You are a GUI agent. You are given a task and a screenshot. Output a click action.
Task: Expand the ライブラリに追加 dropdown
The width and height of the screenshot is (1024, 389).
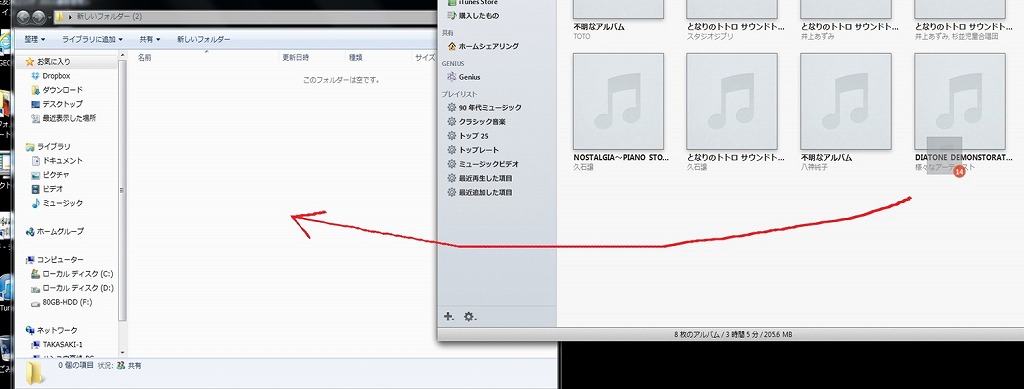[x=92, y=39]
